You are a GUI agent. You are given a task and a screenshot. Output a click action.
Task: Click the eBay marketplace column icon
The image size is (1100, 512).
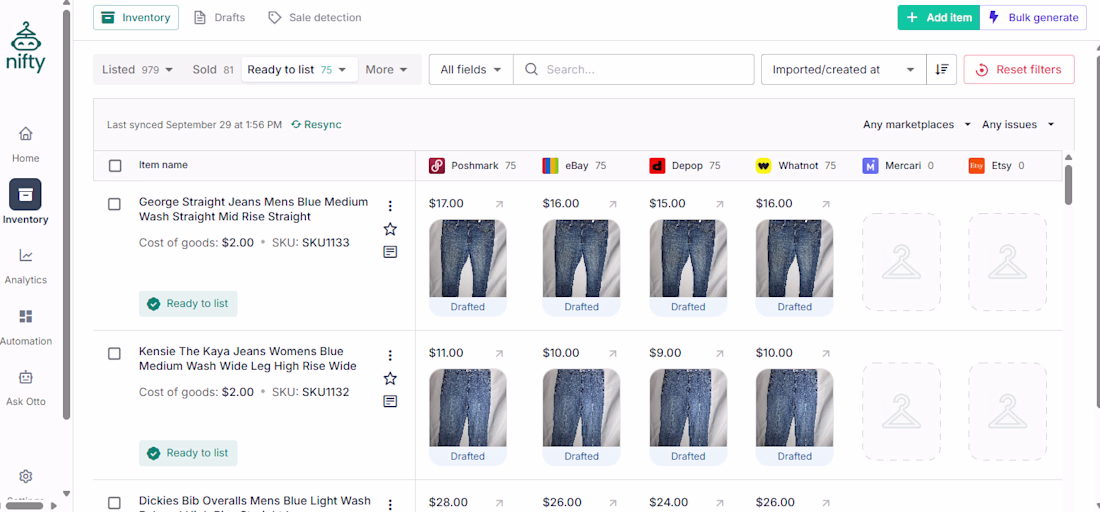coord(550,166)
